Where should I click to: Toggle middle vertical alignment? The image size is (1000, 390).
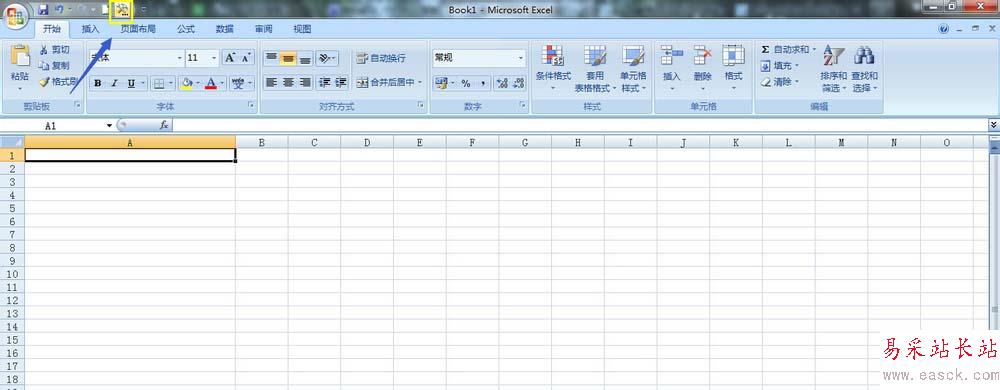288,58
